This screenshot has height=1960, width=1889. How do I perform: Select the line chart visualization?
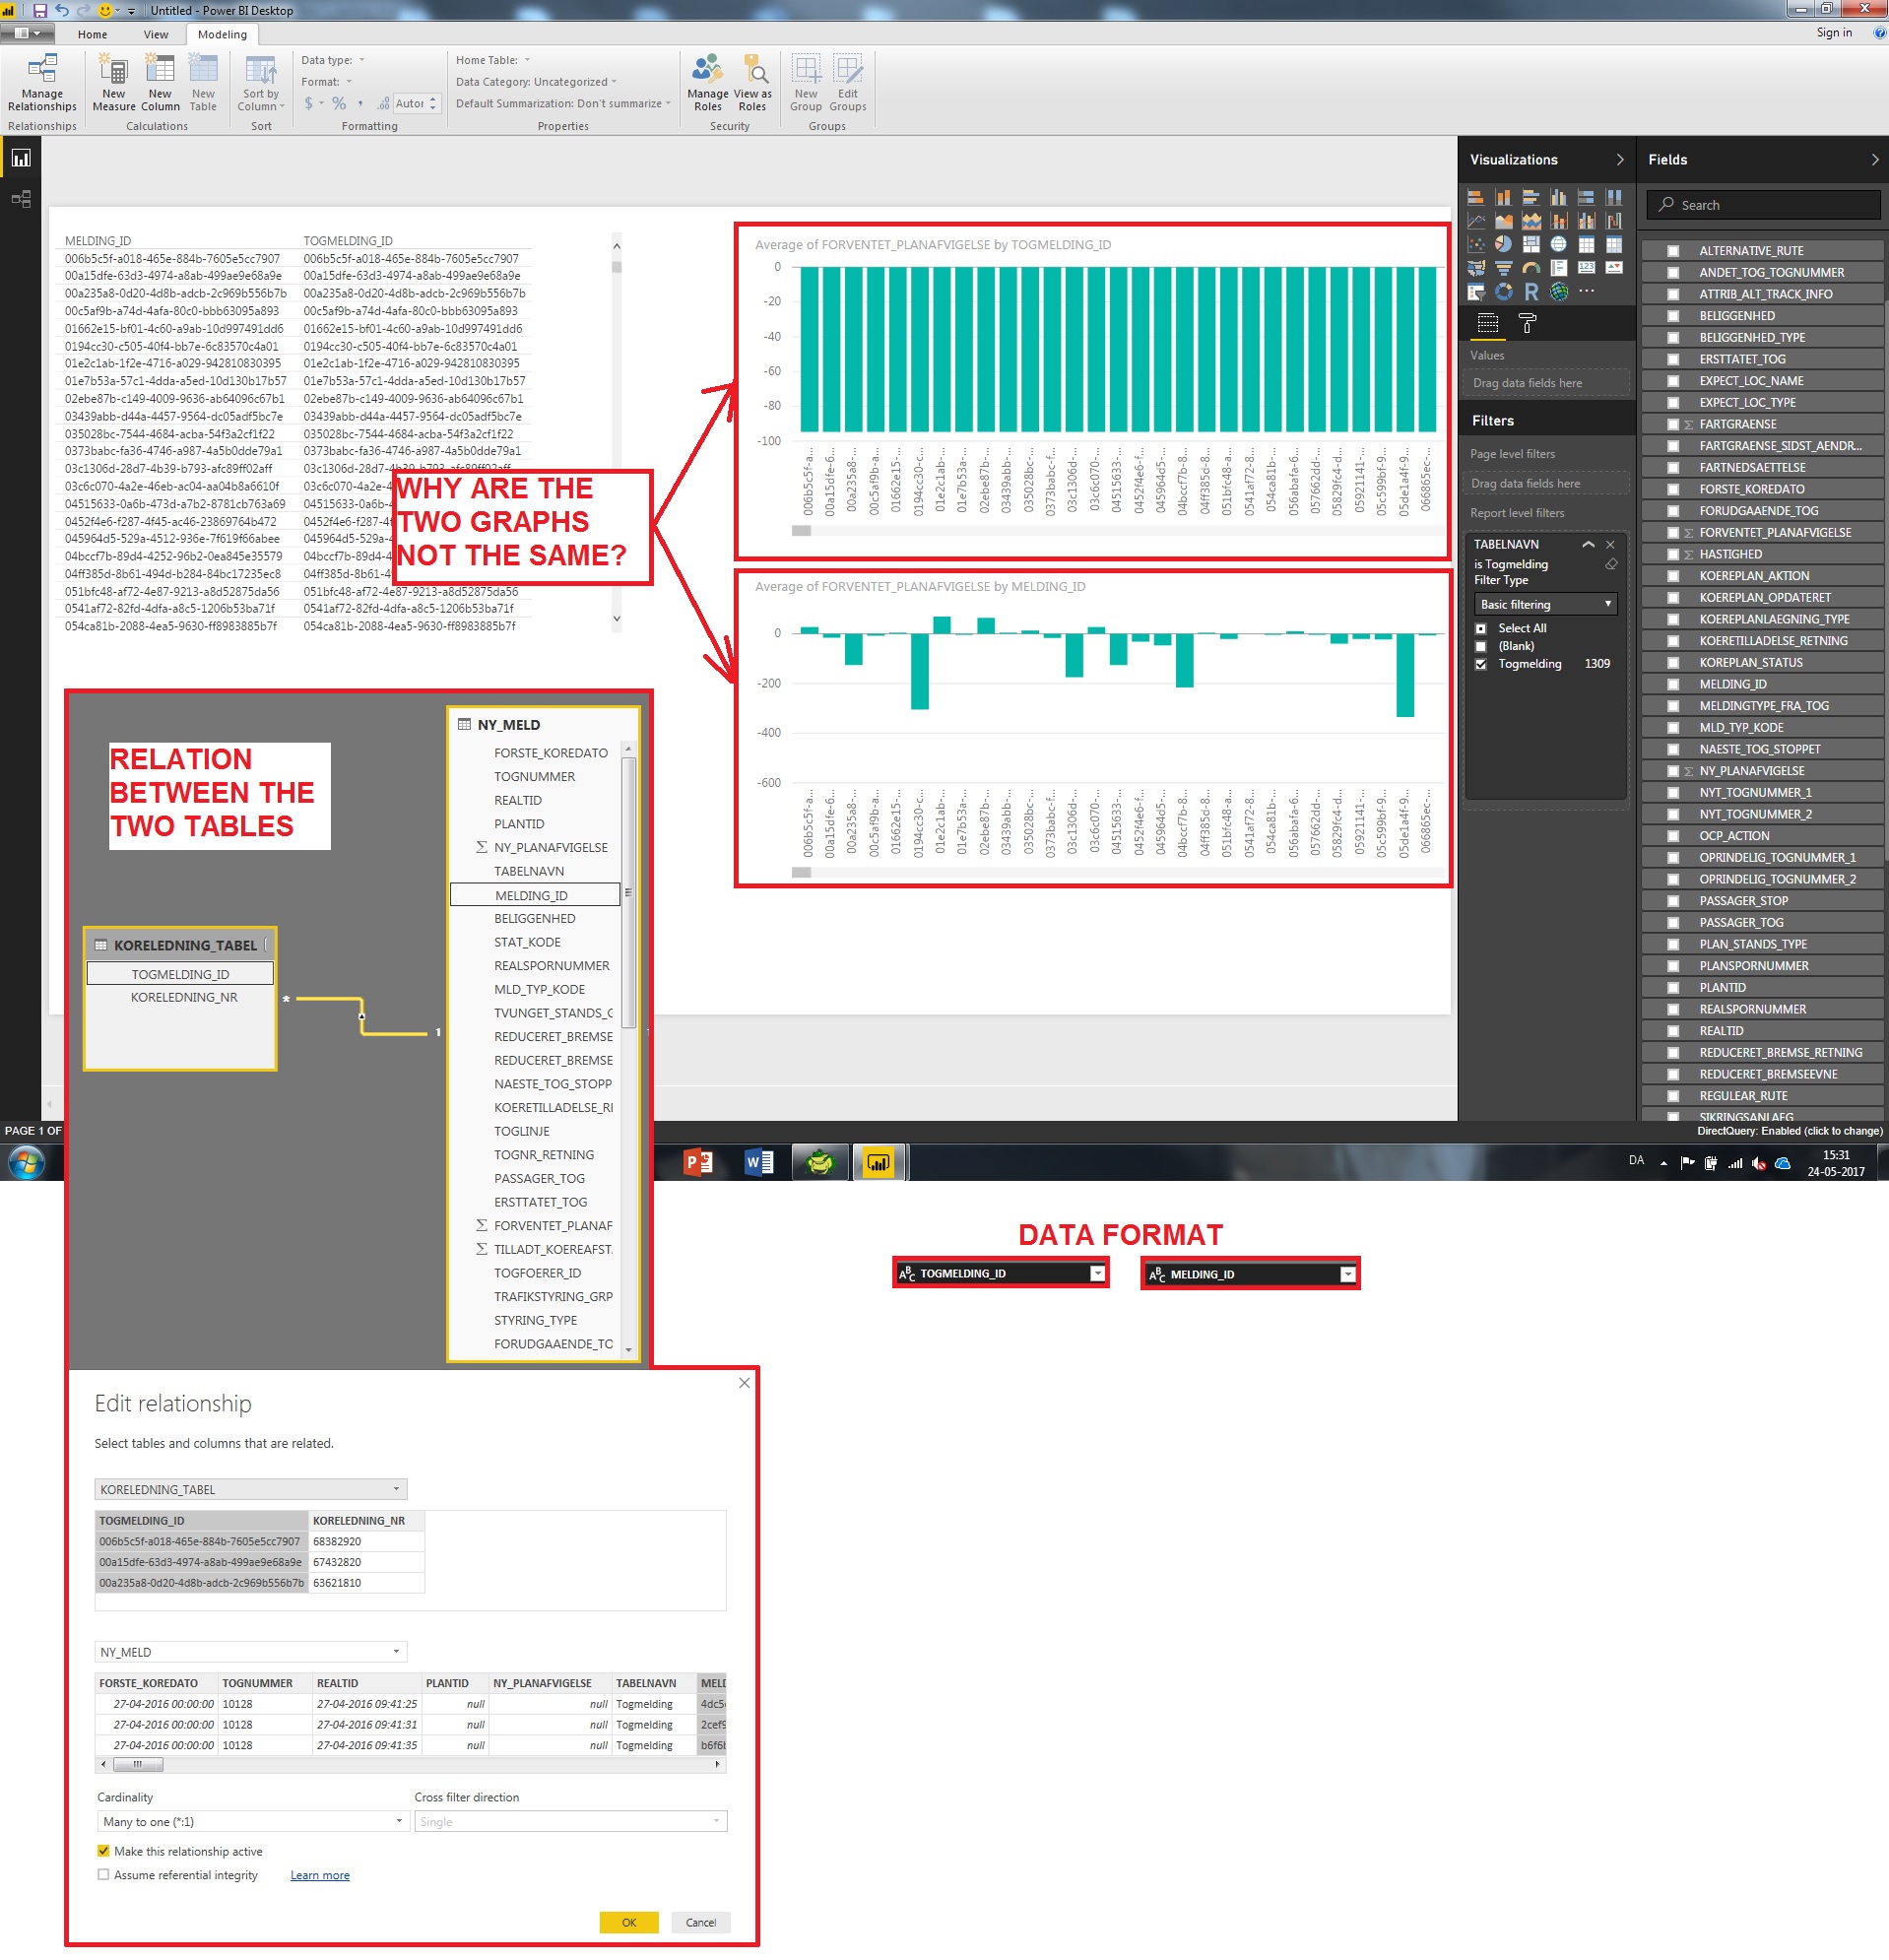(x=1476, y=221)
